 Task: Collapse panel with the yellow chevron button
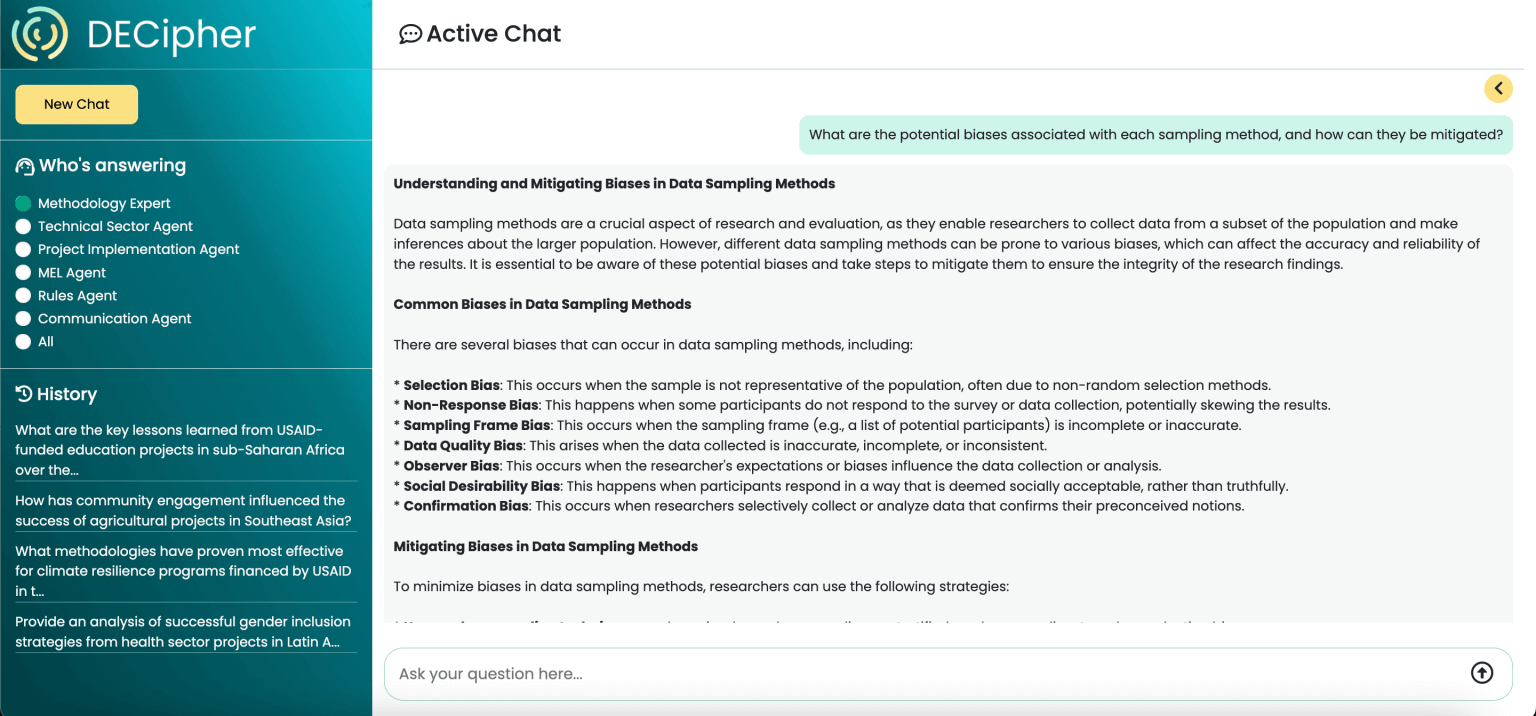click(x=1498, y=89)
